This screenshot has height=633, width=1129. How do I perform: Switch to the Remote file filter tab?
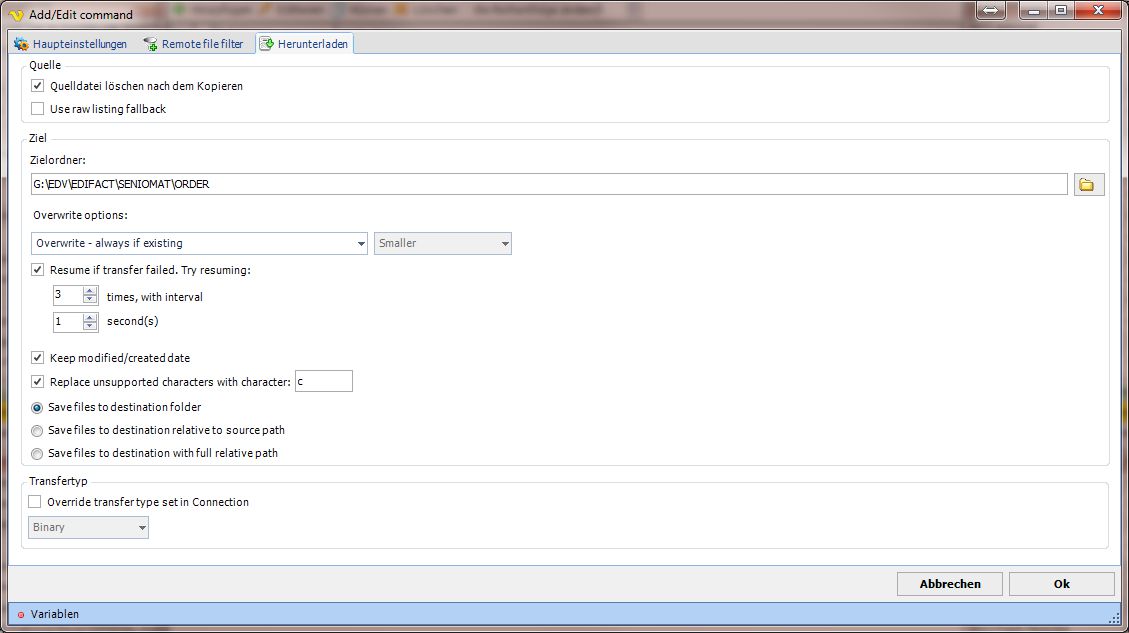click(193, 44)
